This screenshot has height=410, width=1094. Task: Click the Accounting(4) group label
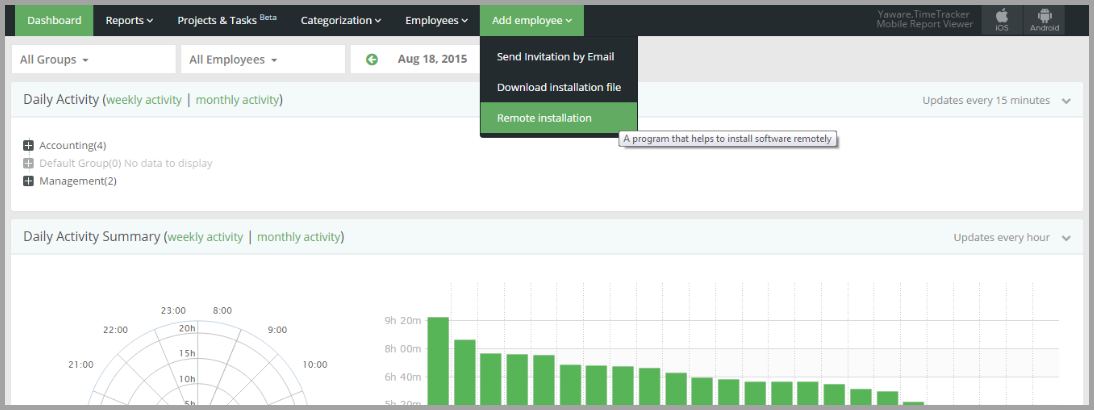click(73, 146)
